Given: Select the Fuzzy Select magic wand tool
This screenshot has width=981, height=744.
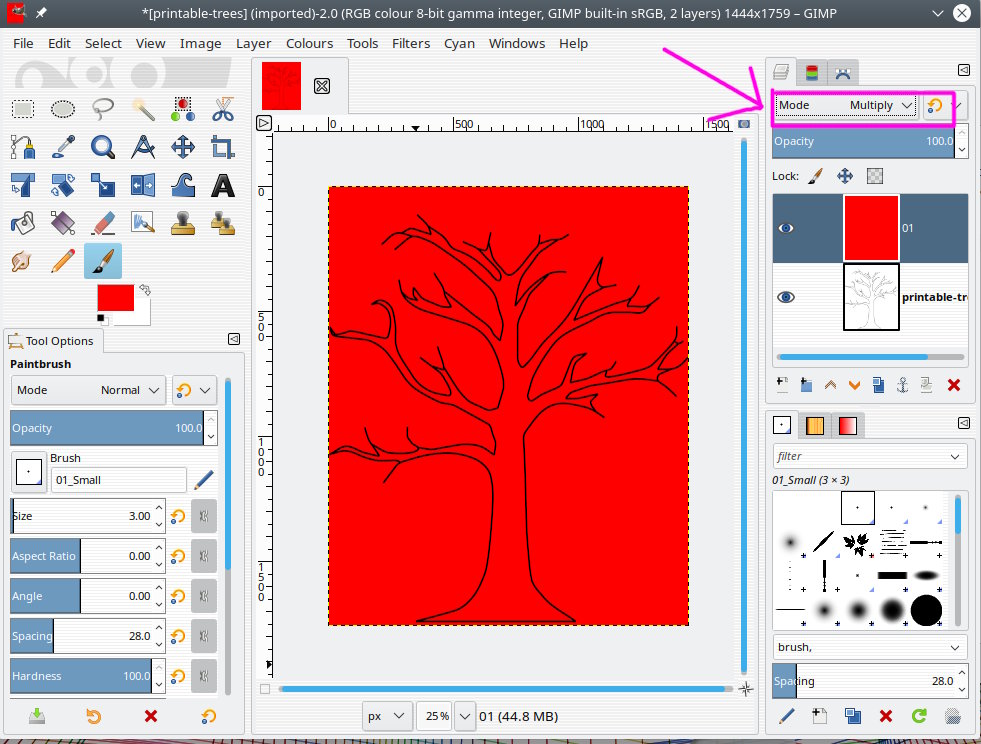Looking at the screenshot, I should tap(143, 109).
